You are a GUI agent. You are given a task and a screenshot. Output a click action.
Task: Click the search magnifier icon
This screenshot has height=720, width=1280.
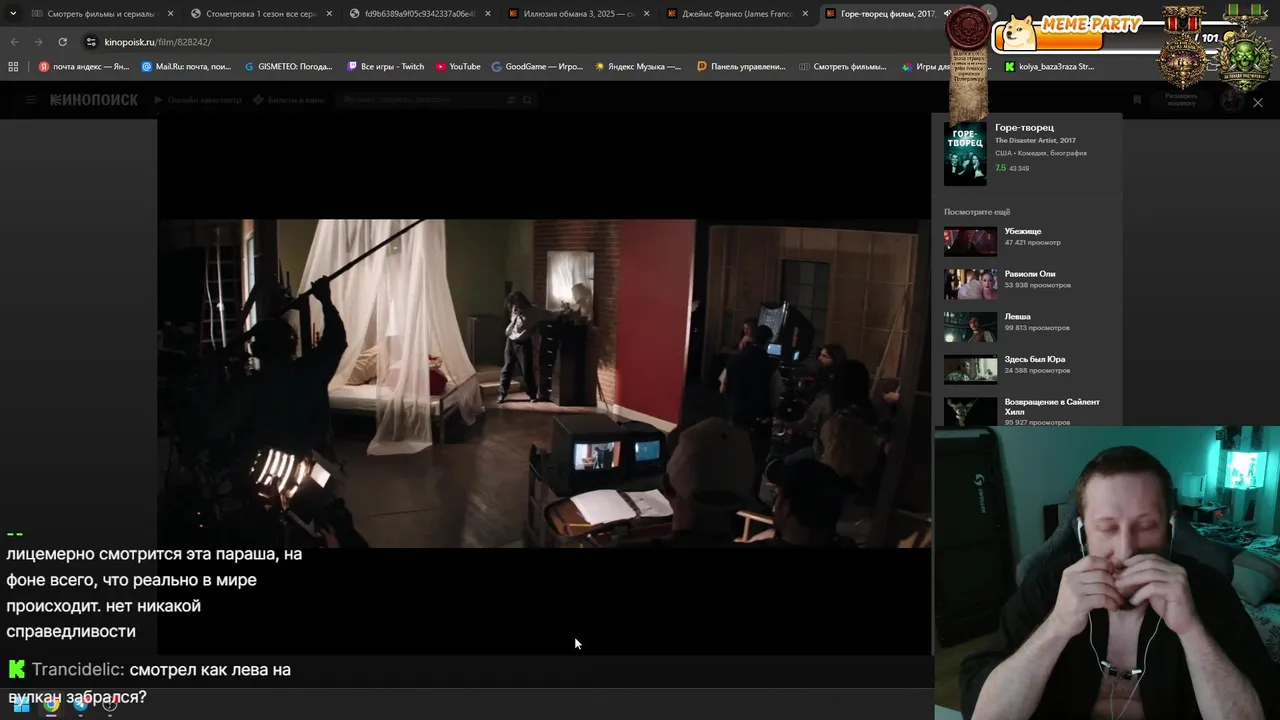[x=527, y=100]
